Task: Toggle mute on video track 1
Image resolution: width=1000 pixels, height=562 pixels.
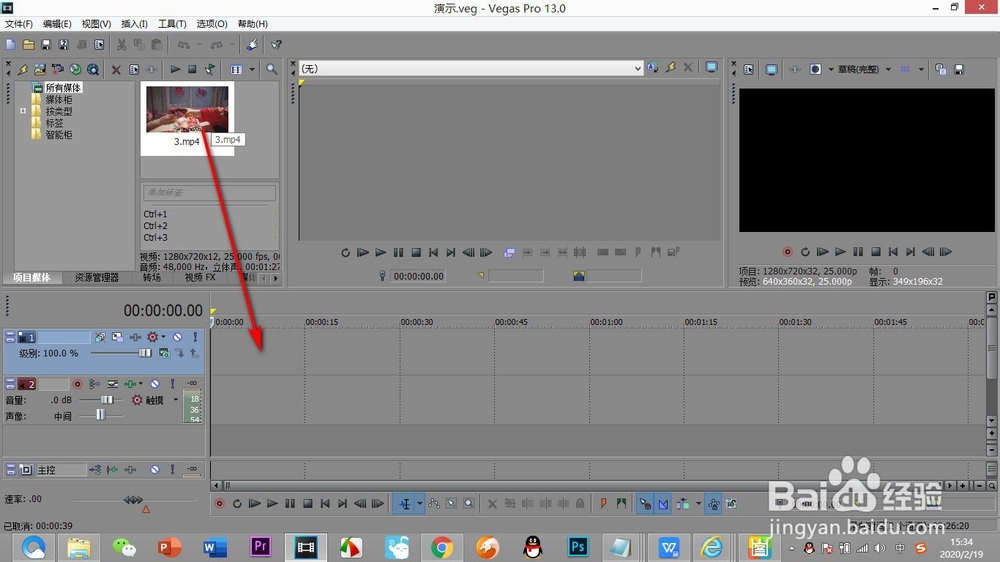Action: click(x=177, y=336)
